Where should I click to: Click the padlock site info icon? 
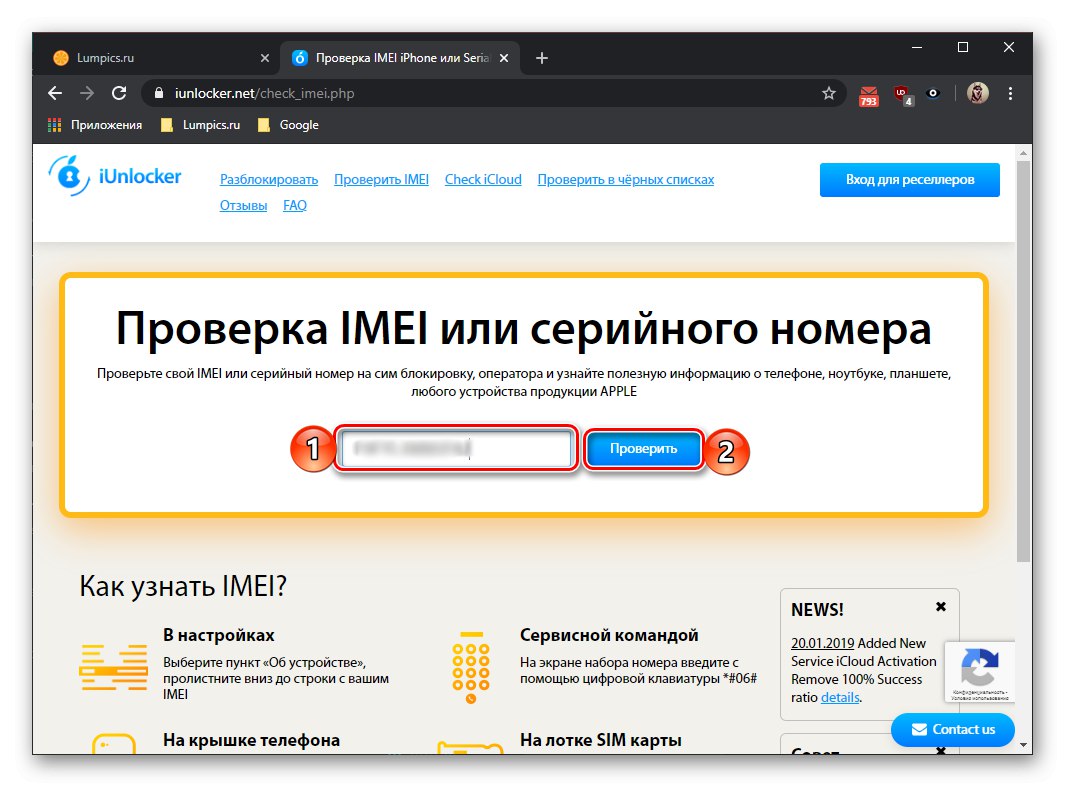(159, 93)
